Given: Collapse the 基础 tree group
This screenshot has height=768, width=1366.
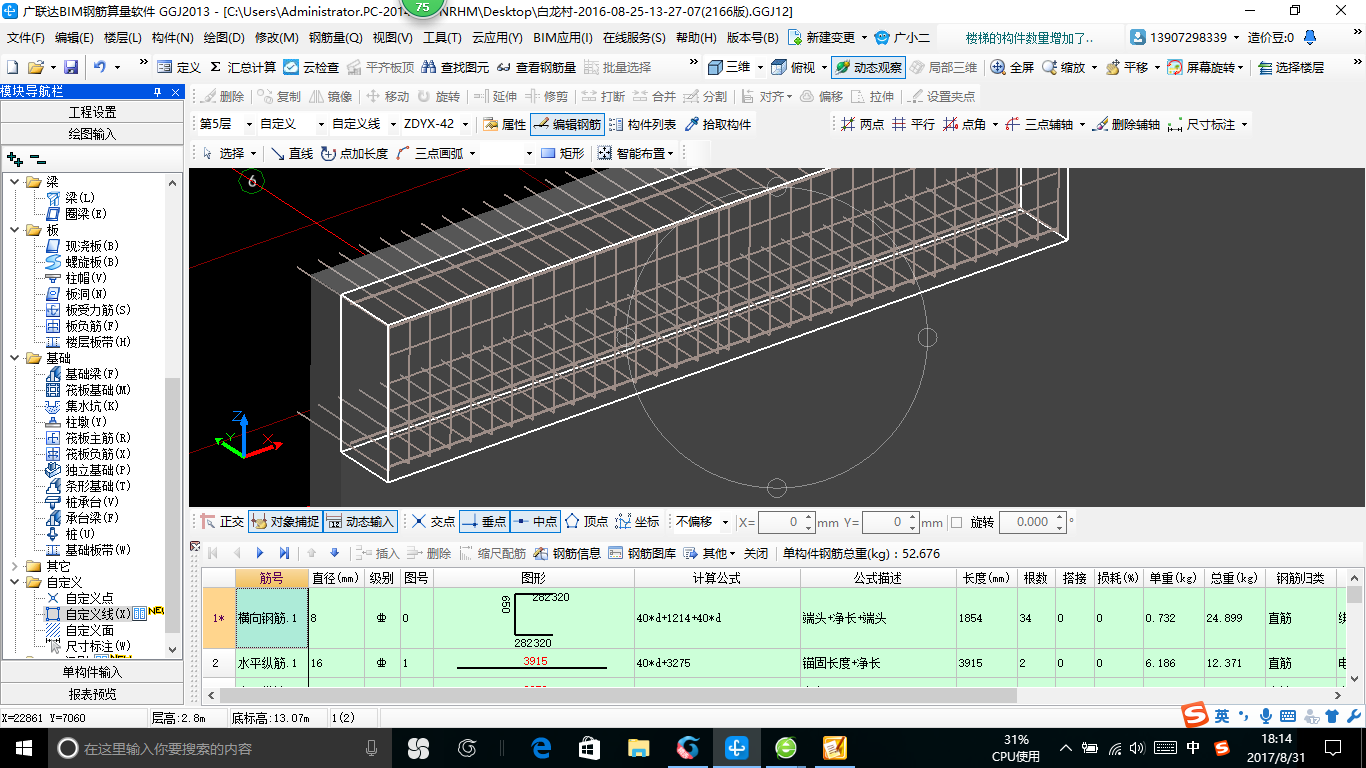Looking at the screenshot, I should (14, 358).
